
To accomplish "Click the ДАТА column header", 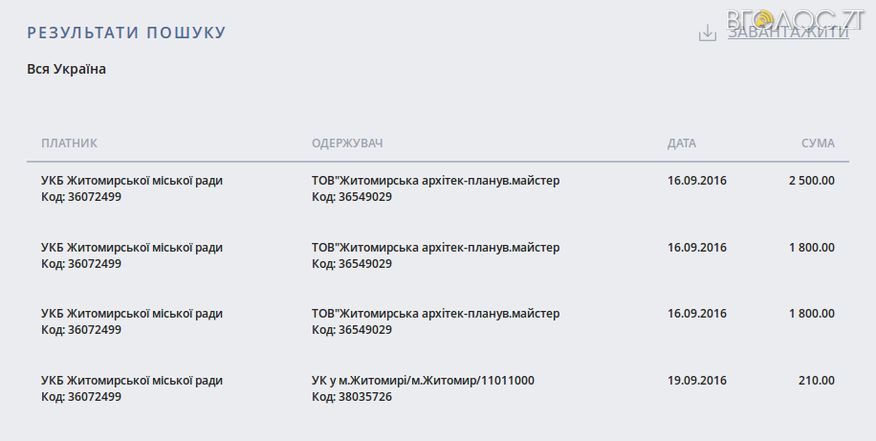I will (x=682, y=143).
